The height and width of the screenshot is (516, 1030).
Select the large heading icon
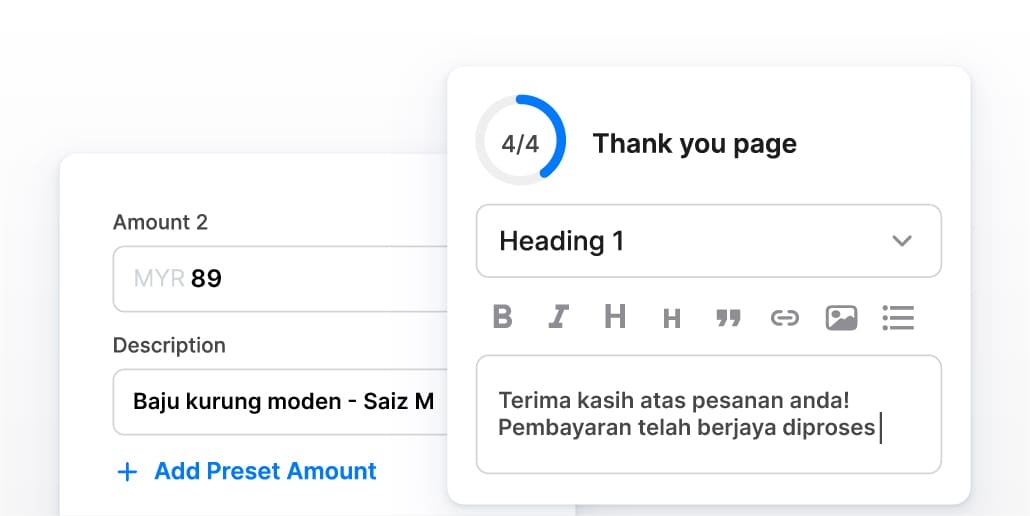tap(615, 318)
